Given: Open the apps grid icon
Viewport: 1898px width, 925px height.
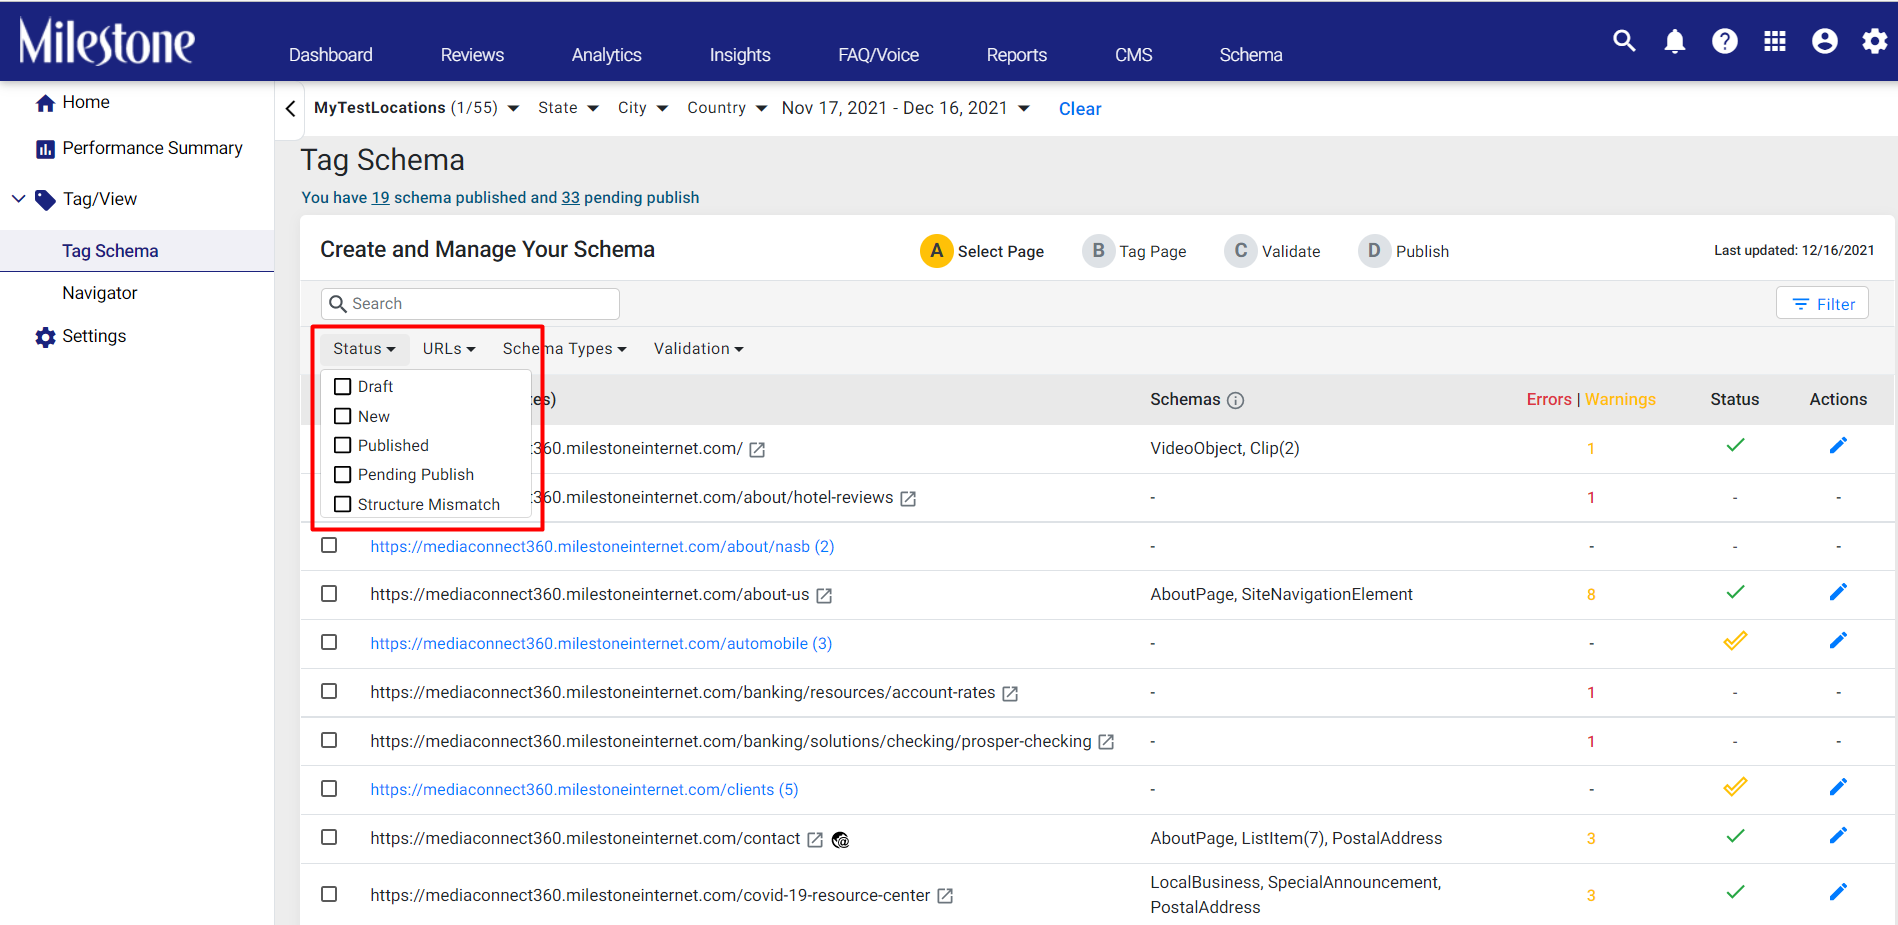Looking at the screenshot, I should (1775, 41).
